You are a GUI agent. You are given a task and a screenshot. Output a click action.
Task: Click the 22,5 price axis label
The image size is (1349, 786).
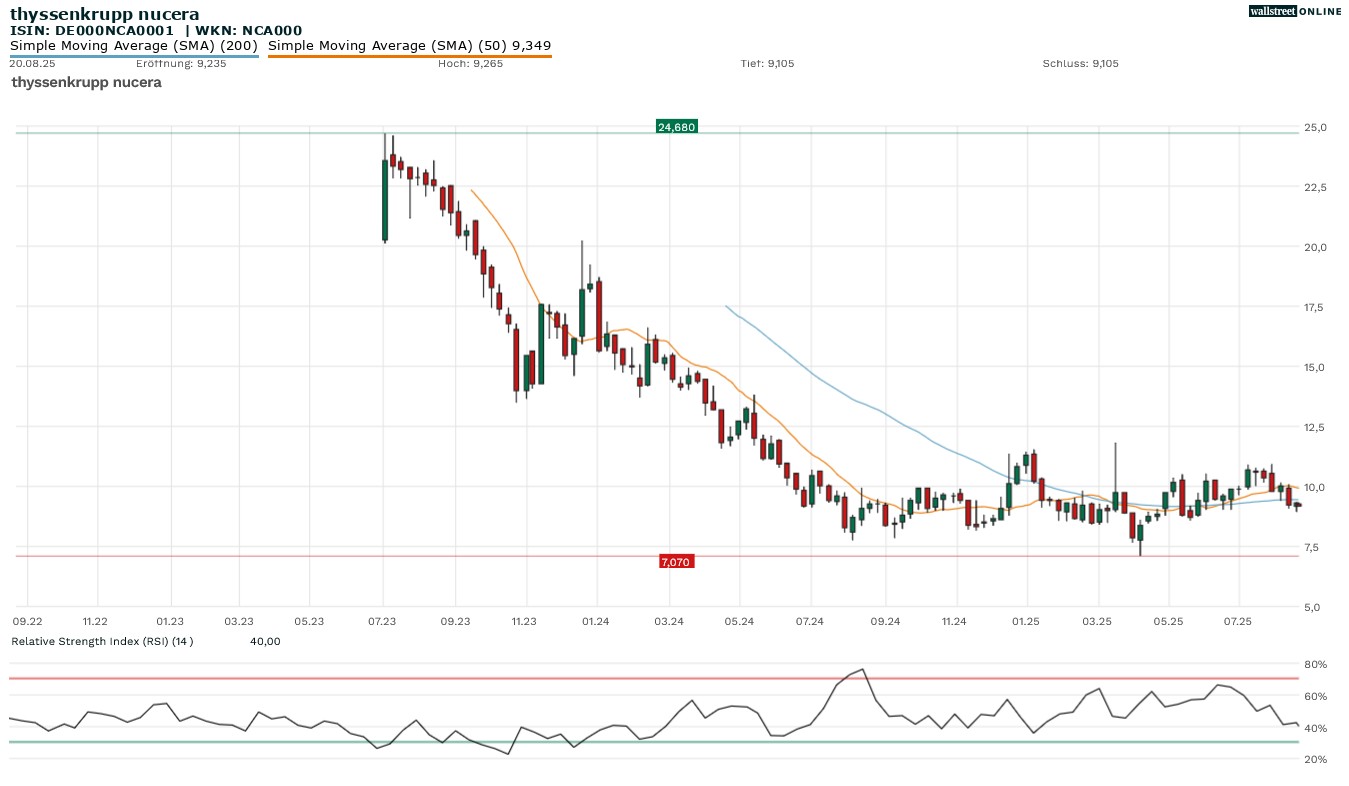1316,187
